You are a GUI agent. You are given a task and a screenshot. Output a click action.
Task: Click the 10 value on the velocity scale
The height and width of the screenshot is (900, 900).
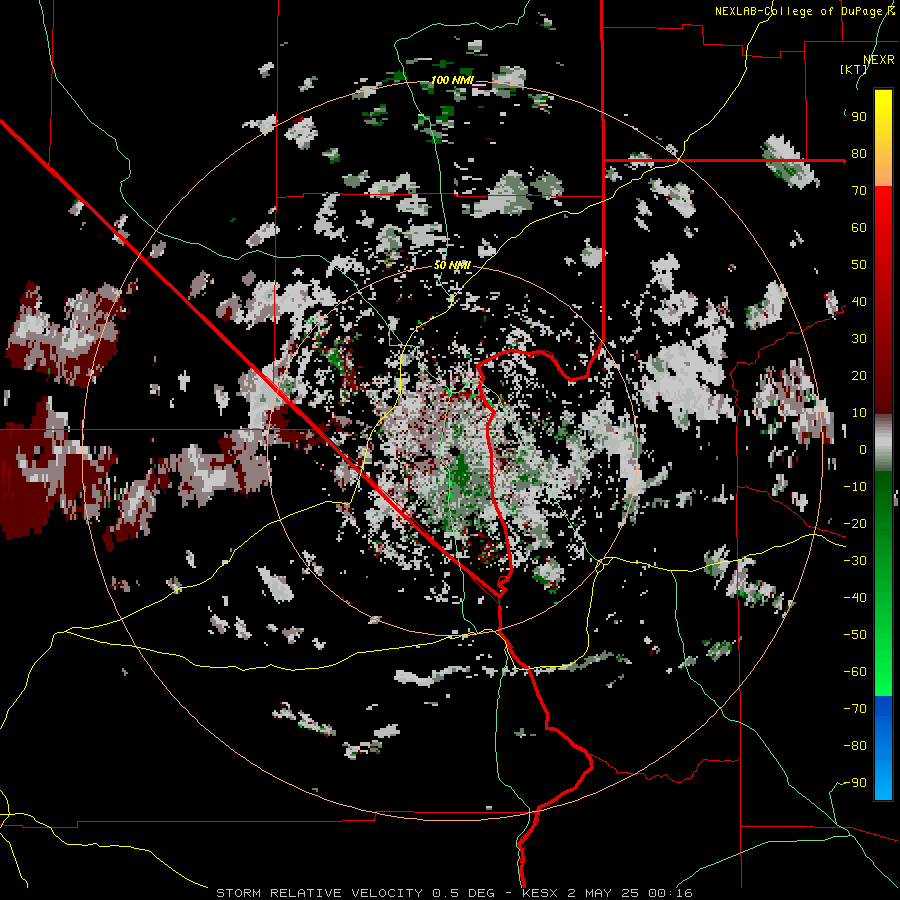[859, 413]
